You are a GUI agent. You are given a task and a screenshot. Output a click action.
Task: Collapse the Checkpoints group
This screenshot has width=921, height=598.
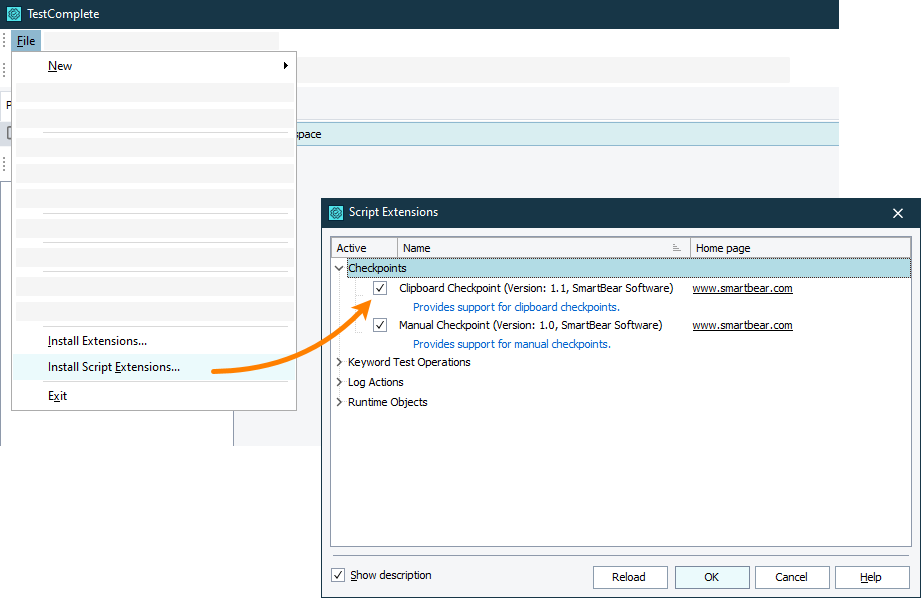339,268
